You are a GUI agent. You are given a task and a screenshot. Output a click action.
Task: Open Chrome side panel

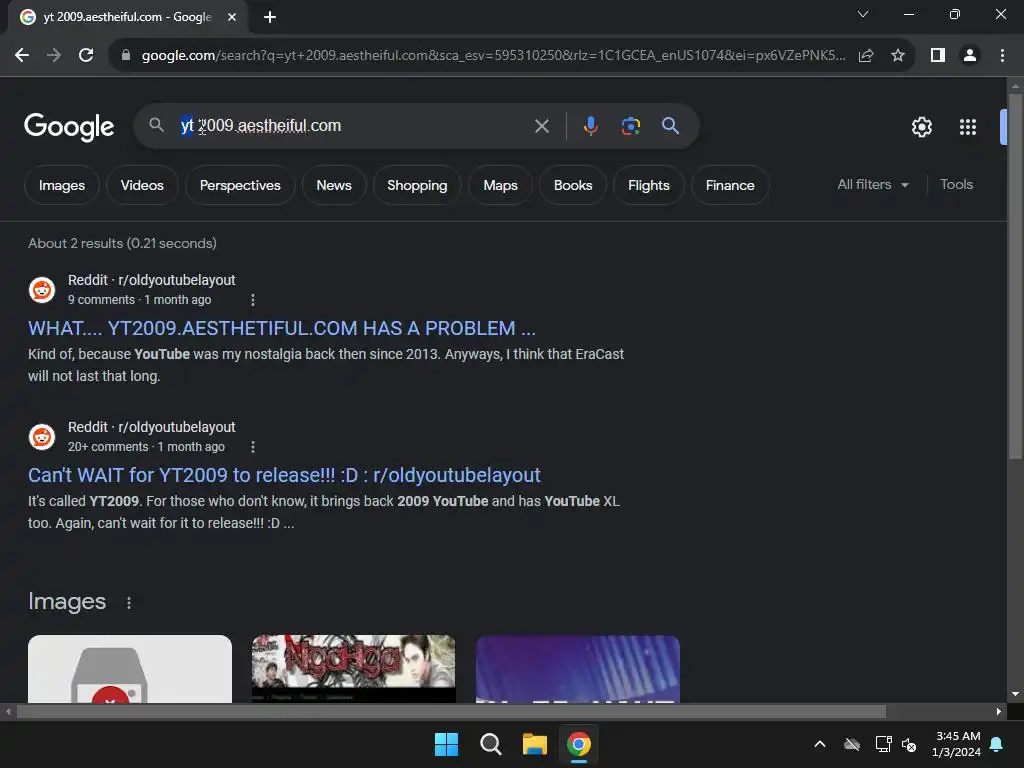(938, 56)
